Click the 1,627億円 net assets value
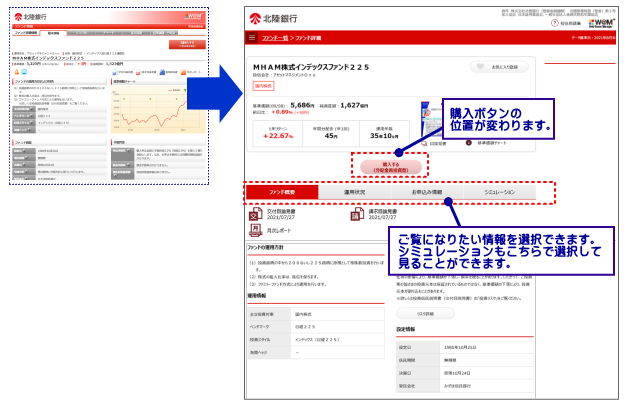 pyautogui.click(x=354, y=105)
